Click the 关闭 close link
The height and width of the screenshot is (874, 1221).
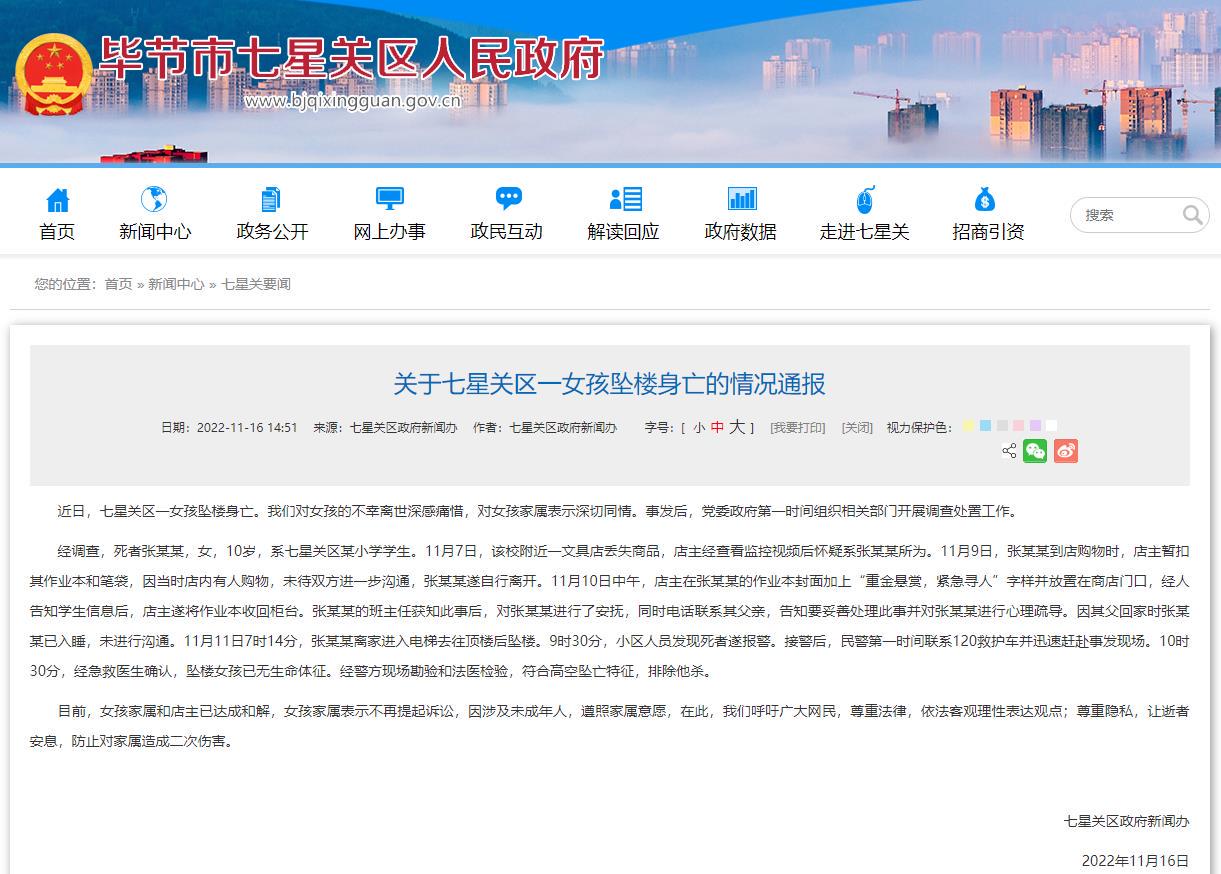click(x=857, y=427)
